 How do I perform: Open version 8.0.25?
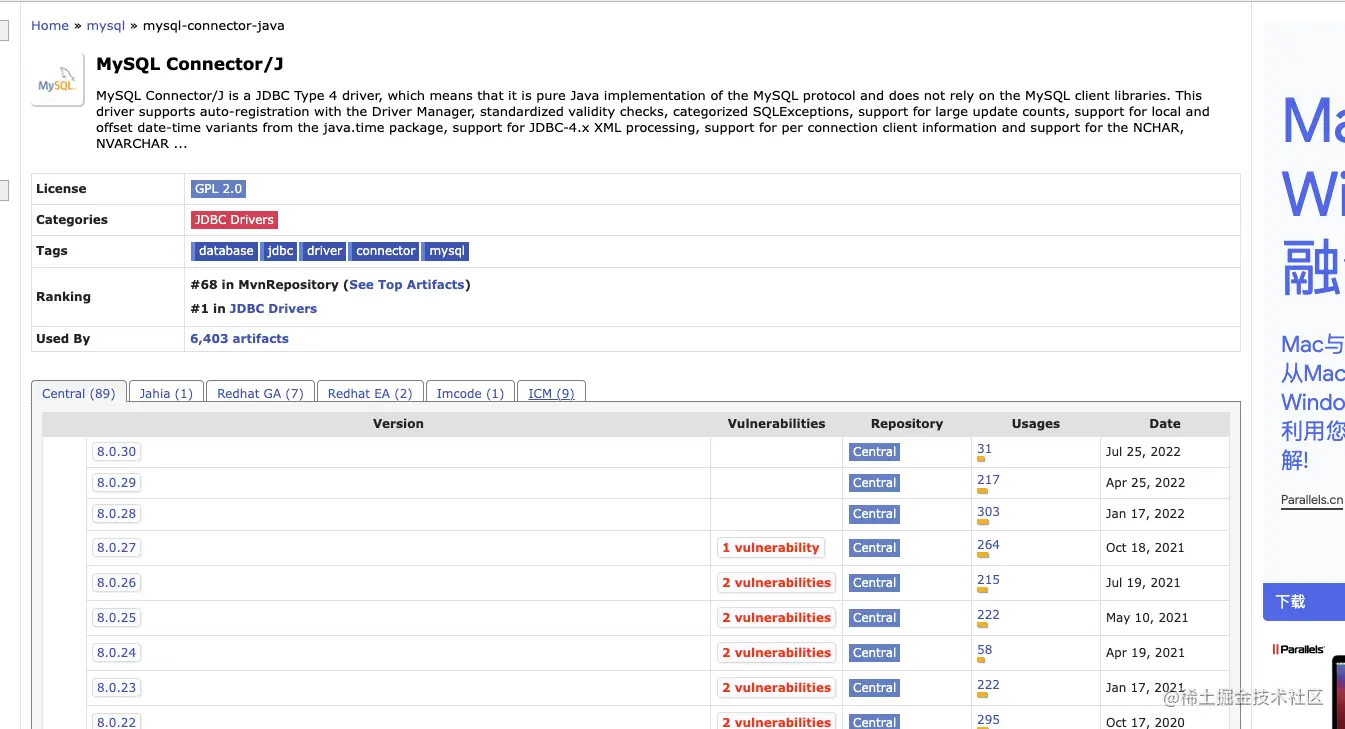pos(116,618)
